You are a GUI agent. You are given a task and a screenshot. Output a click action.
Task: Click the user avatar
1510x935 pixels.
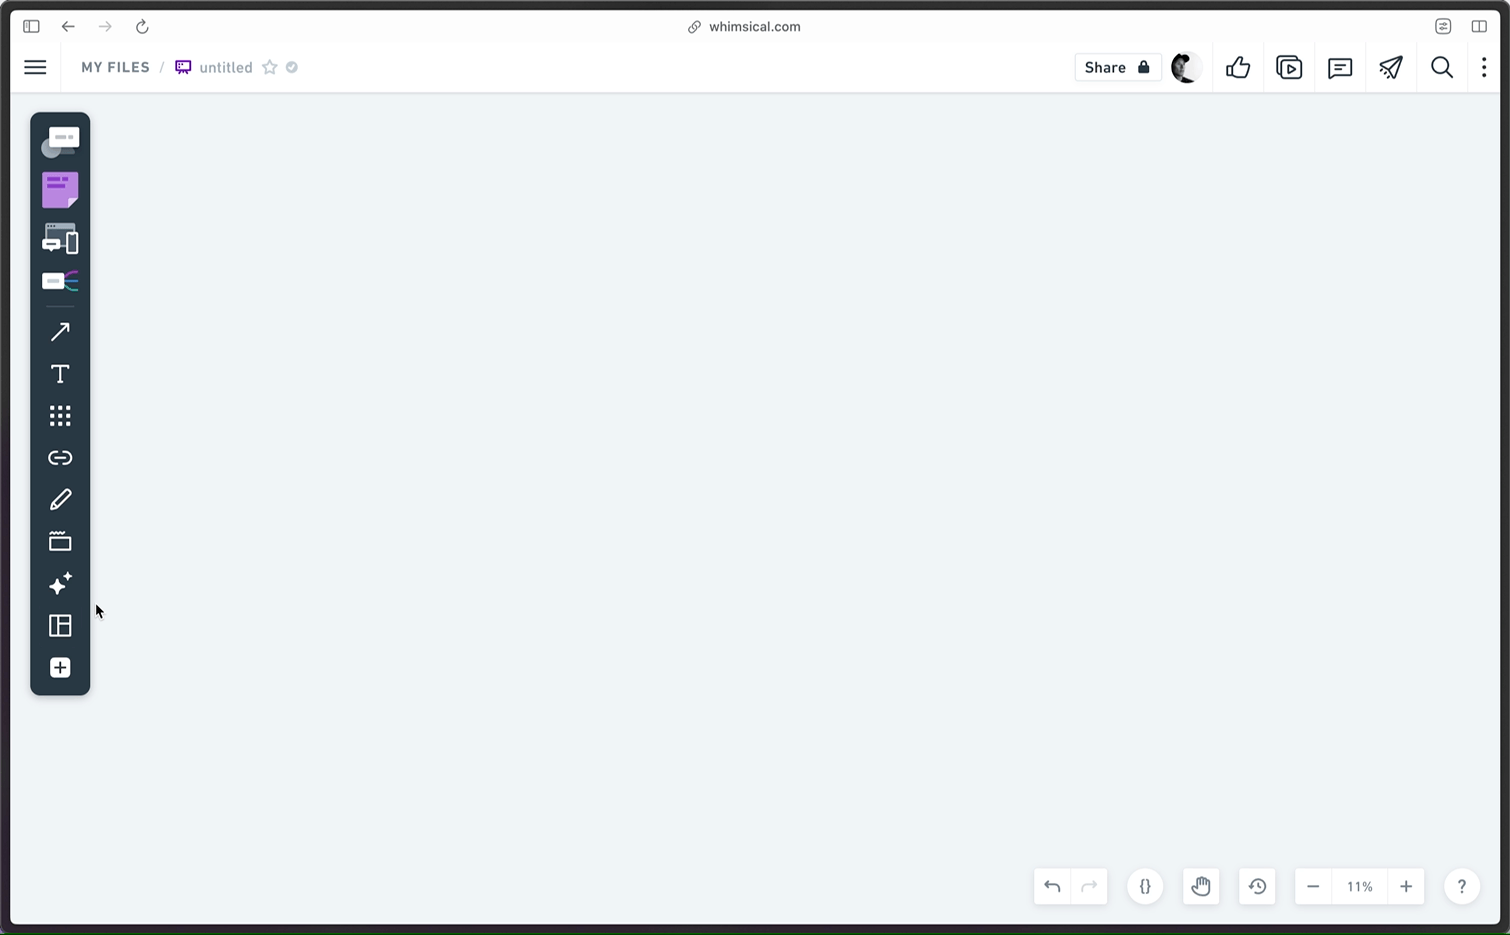1186,67
